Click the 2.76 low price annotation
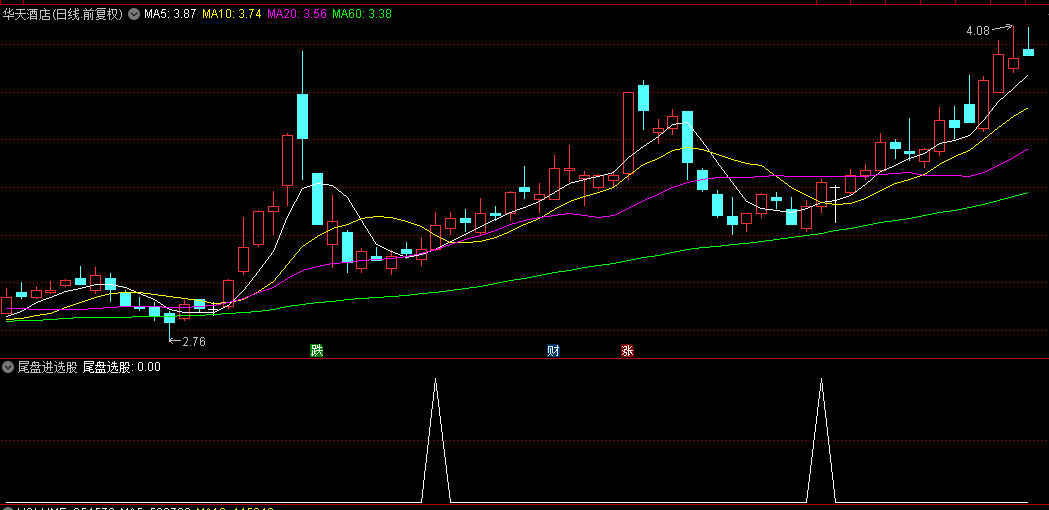 click(x=193, y=341)
